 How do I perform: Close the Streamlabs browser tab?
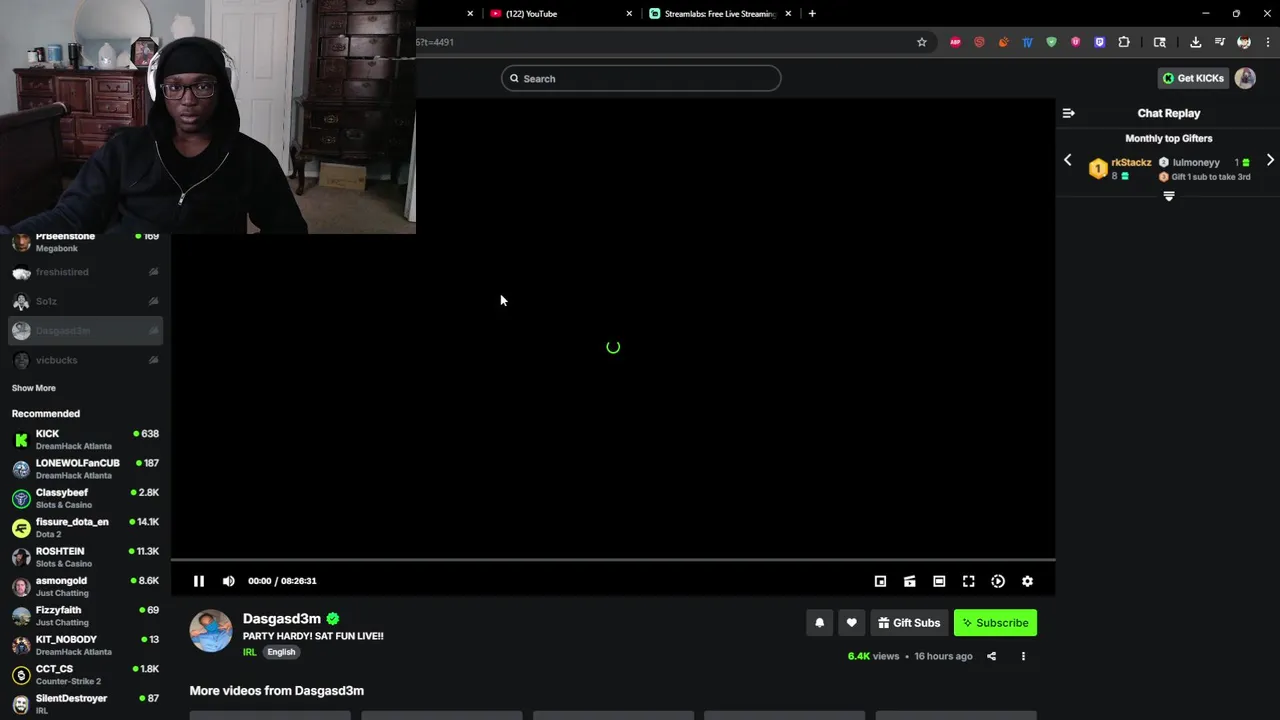(788, 14)
